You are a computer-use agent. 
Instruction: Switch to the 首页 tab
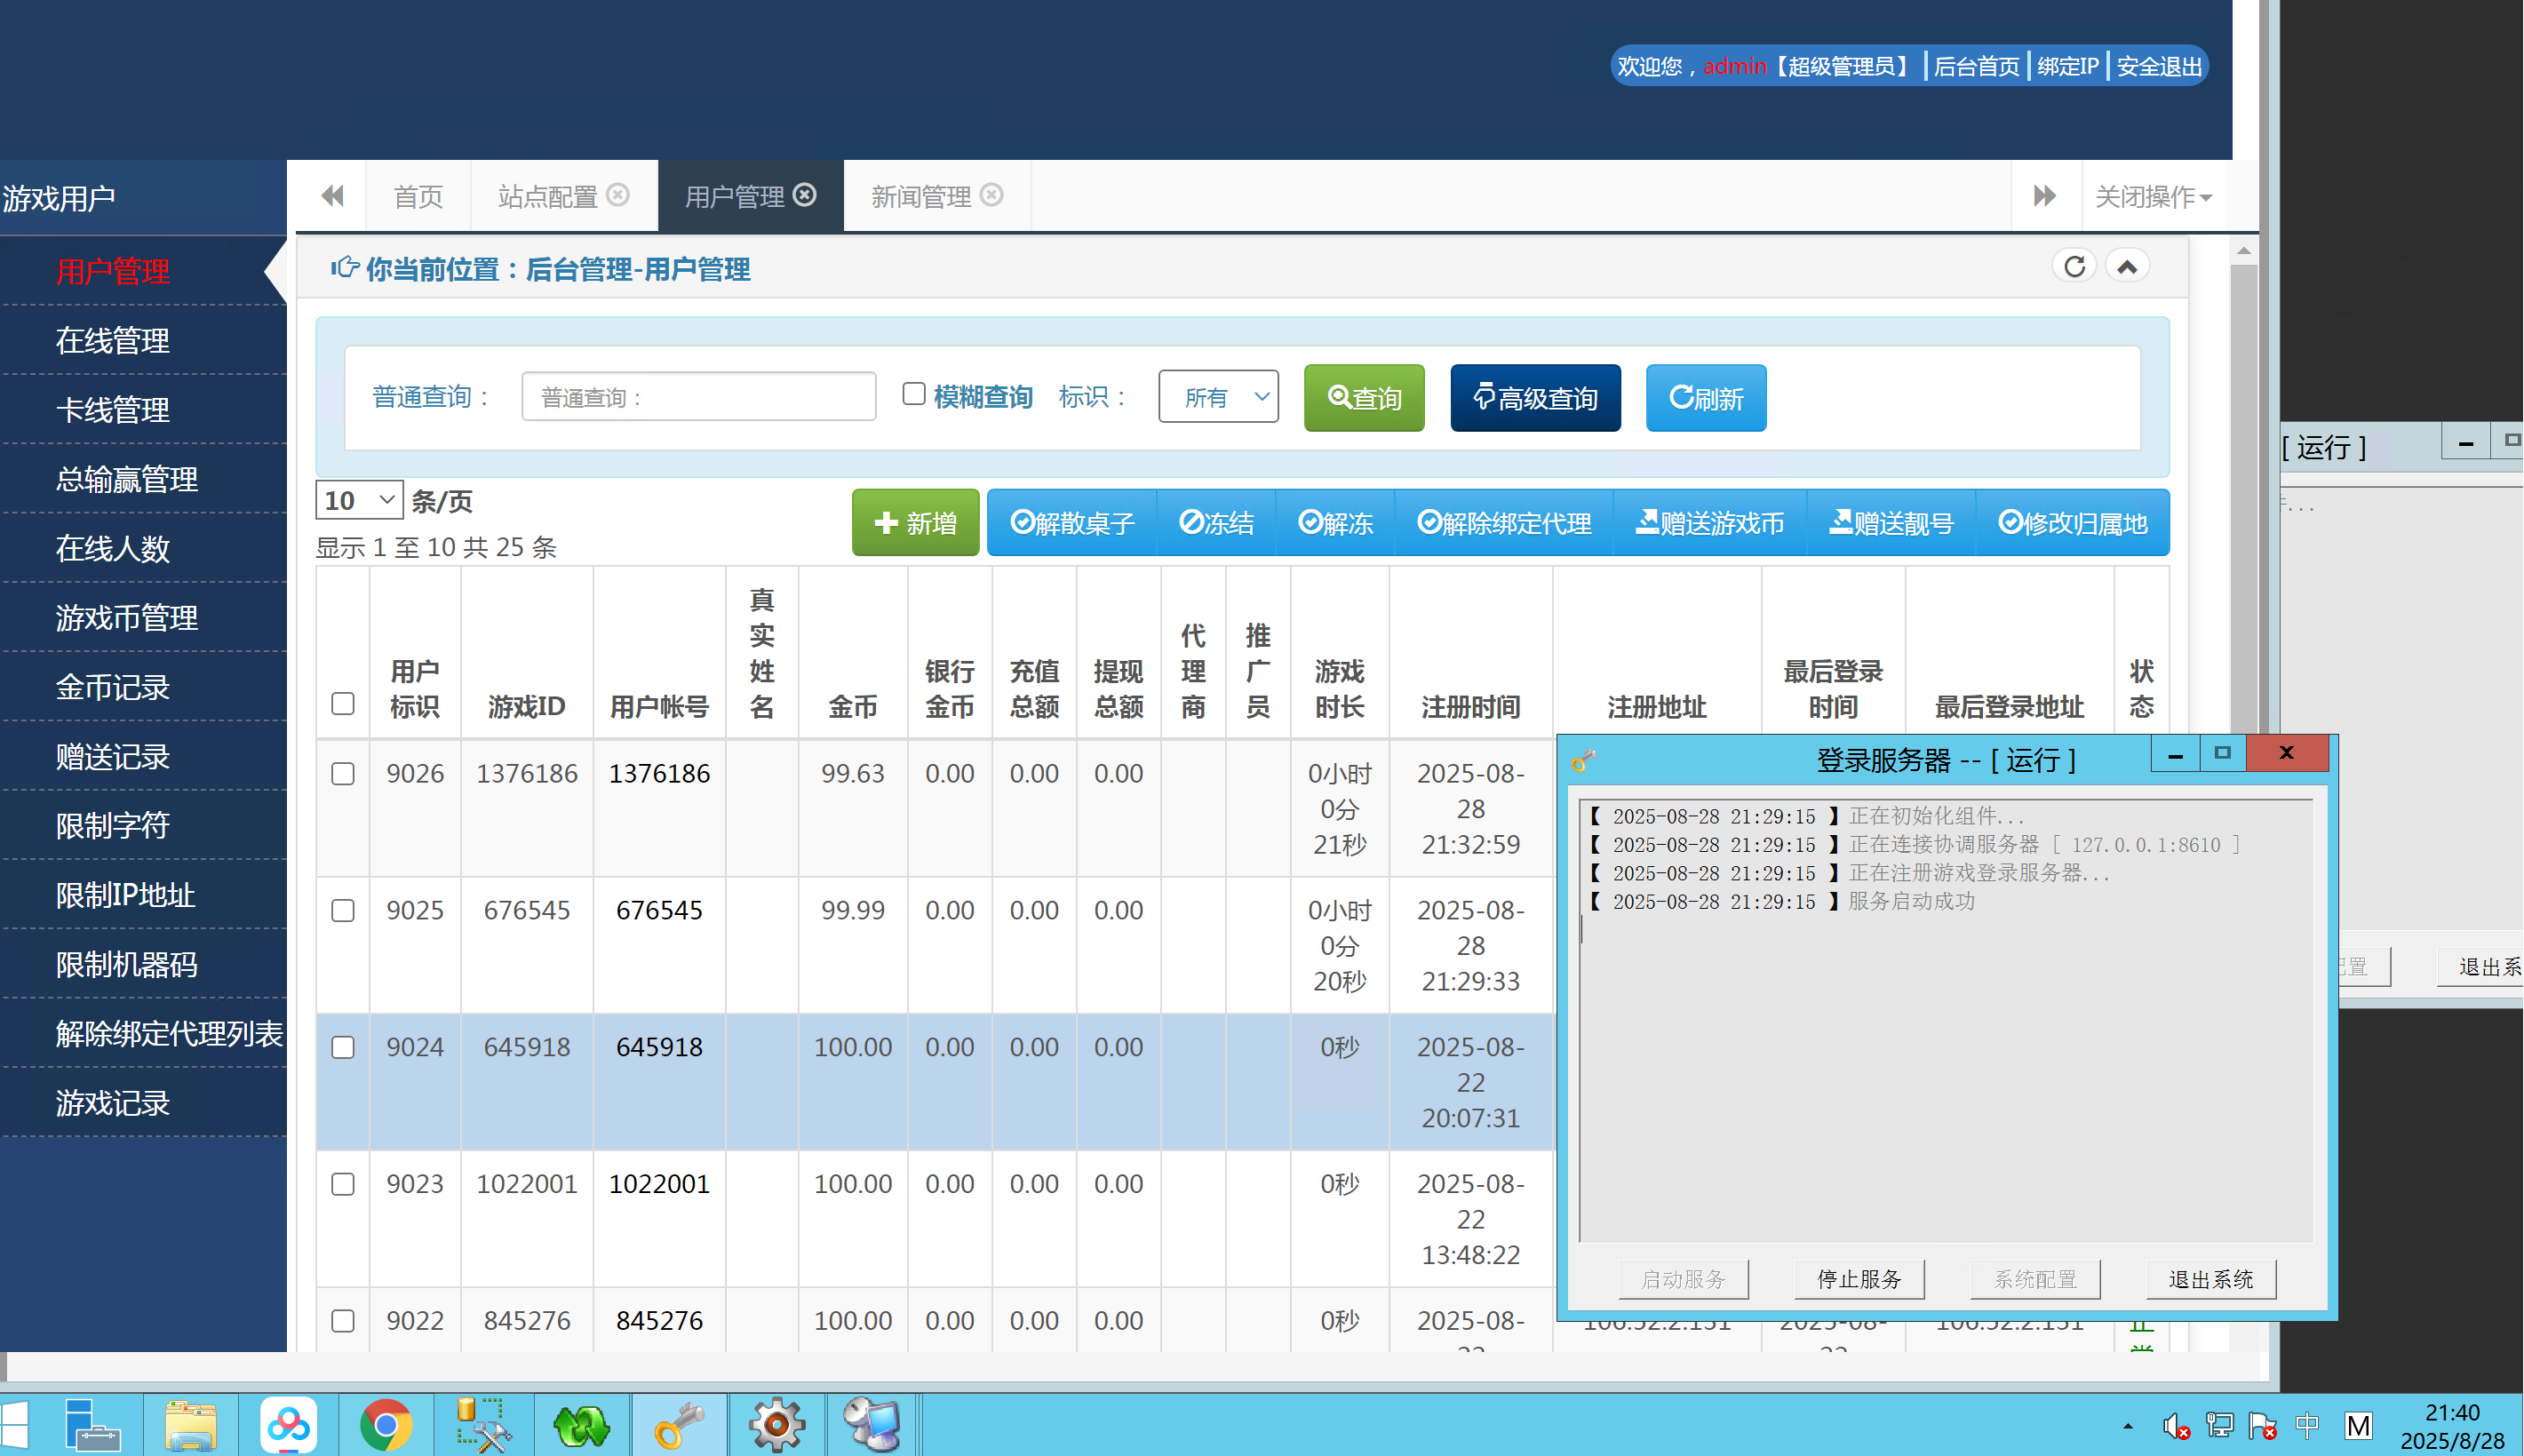418,196
